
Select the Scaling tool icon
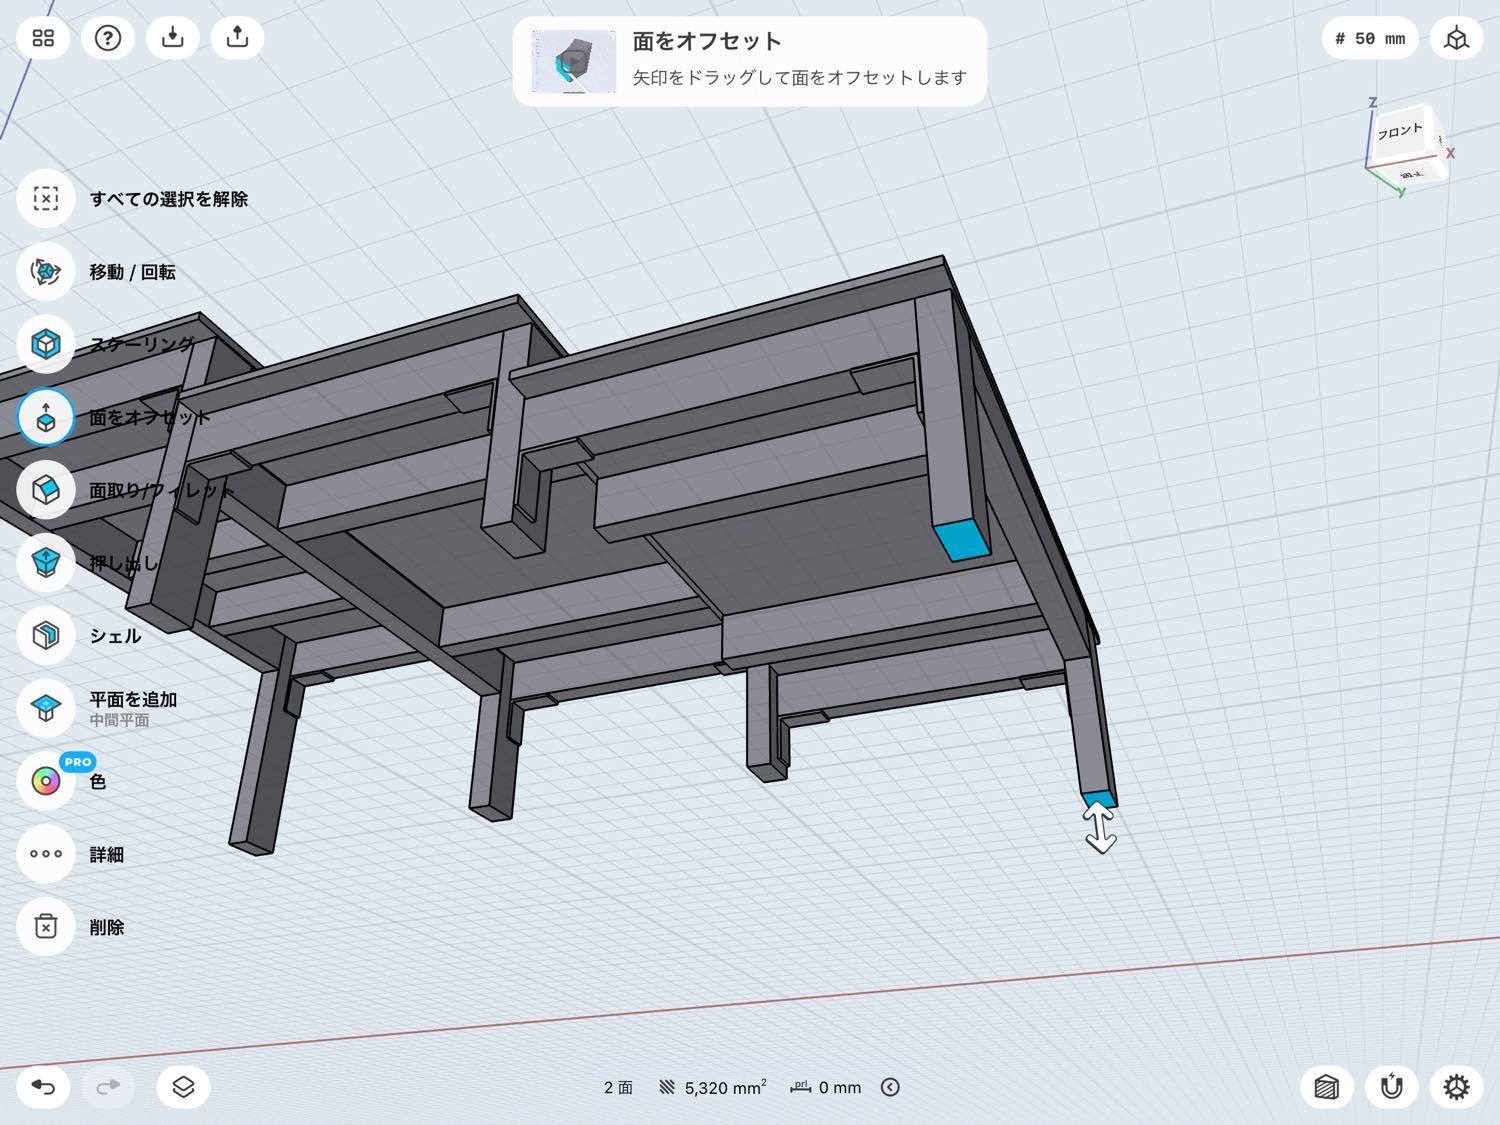pyautogui.click(x=46, y=344)
